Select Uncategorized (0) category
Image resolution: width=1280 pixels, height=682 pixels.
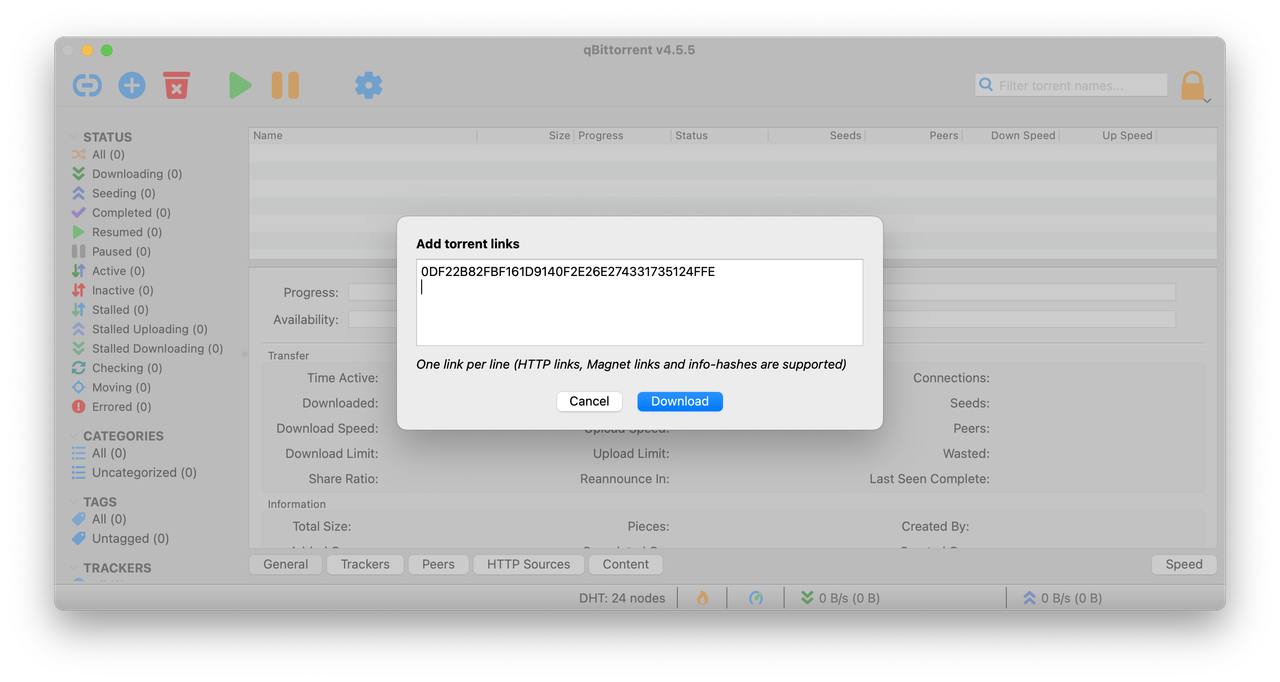point(134,473)
